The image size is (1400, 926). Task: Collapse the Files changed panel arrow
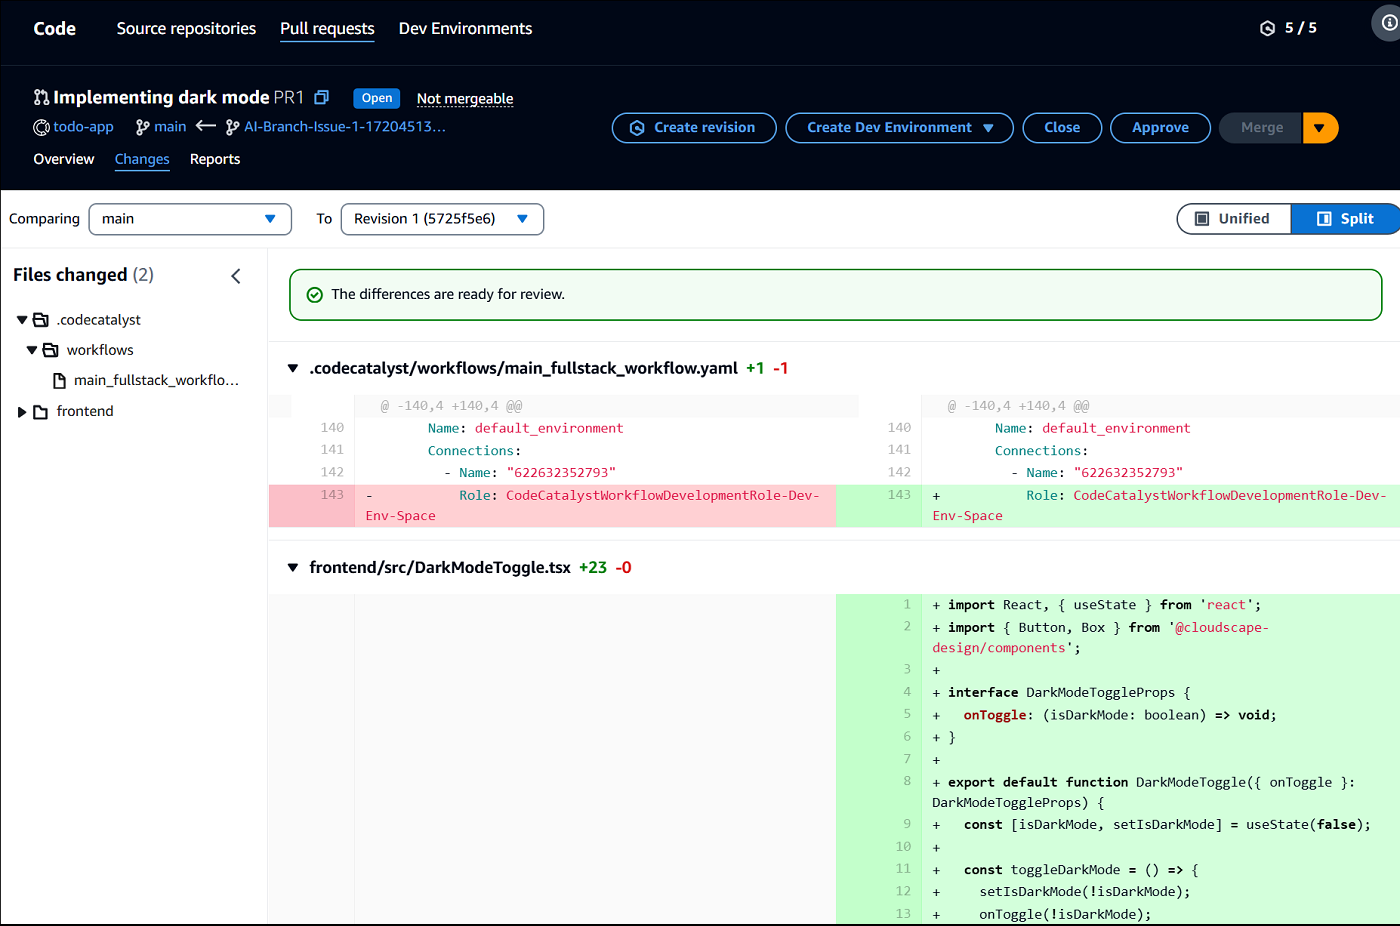point(236,276)
